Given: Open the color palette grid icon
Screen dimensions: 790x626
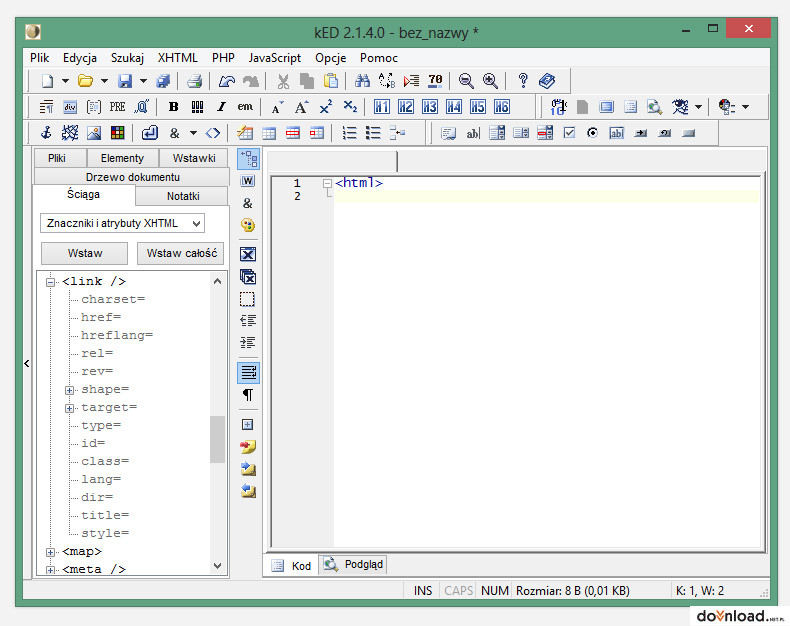Looking at the screenshot, I should point(118,133).
